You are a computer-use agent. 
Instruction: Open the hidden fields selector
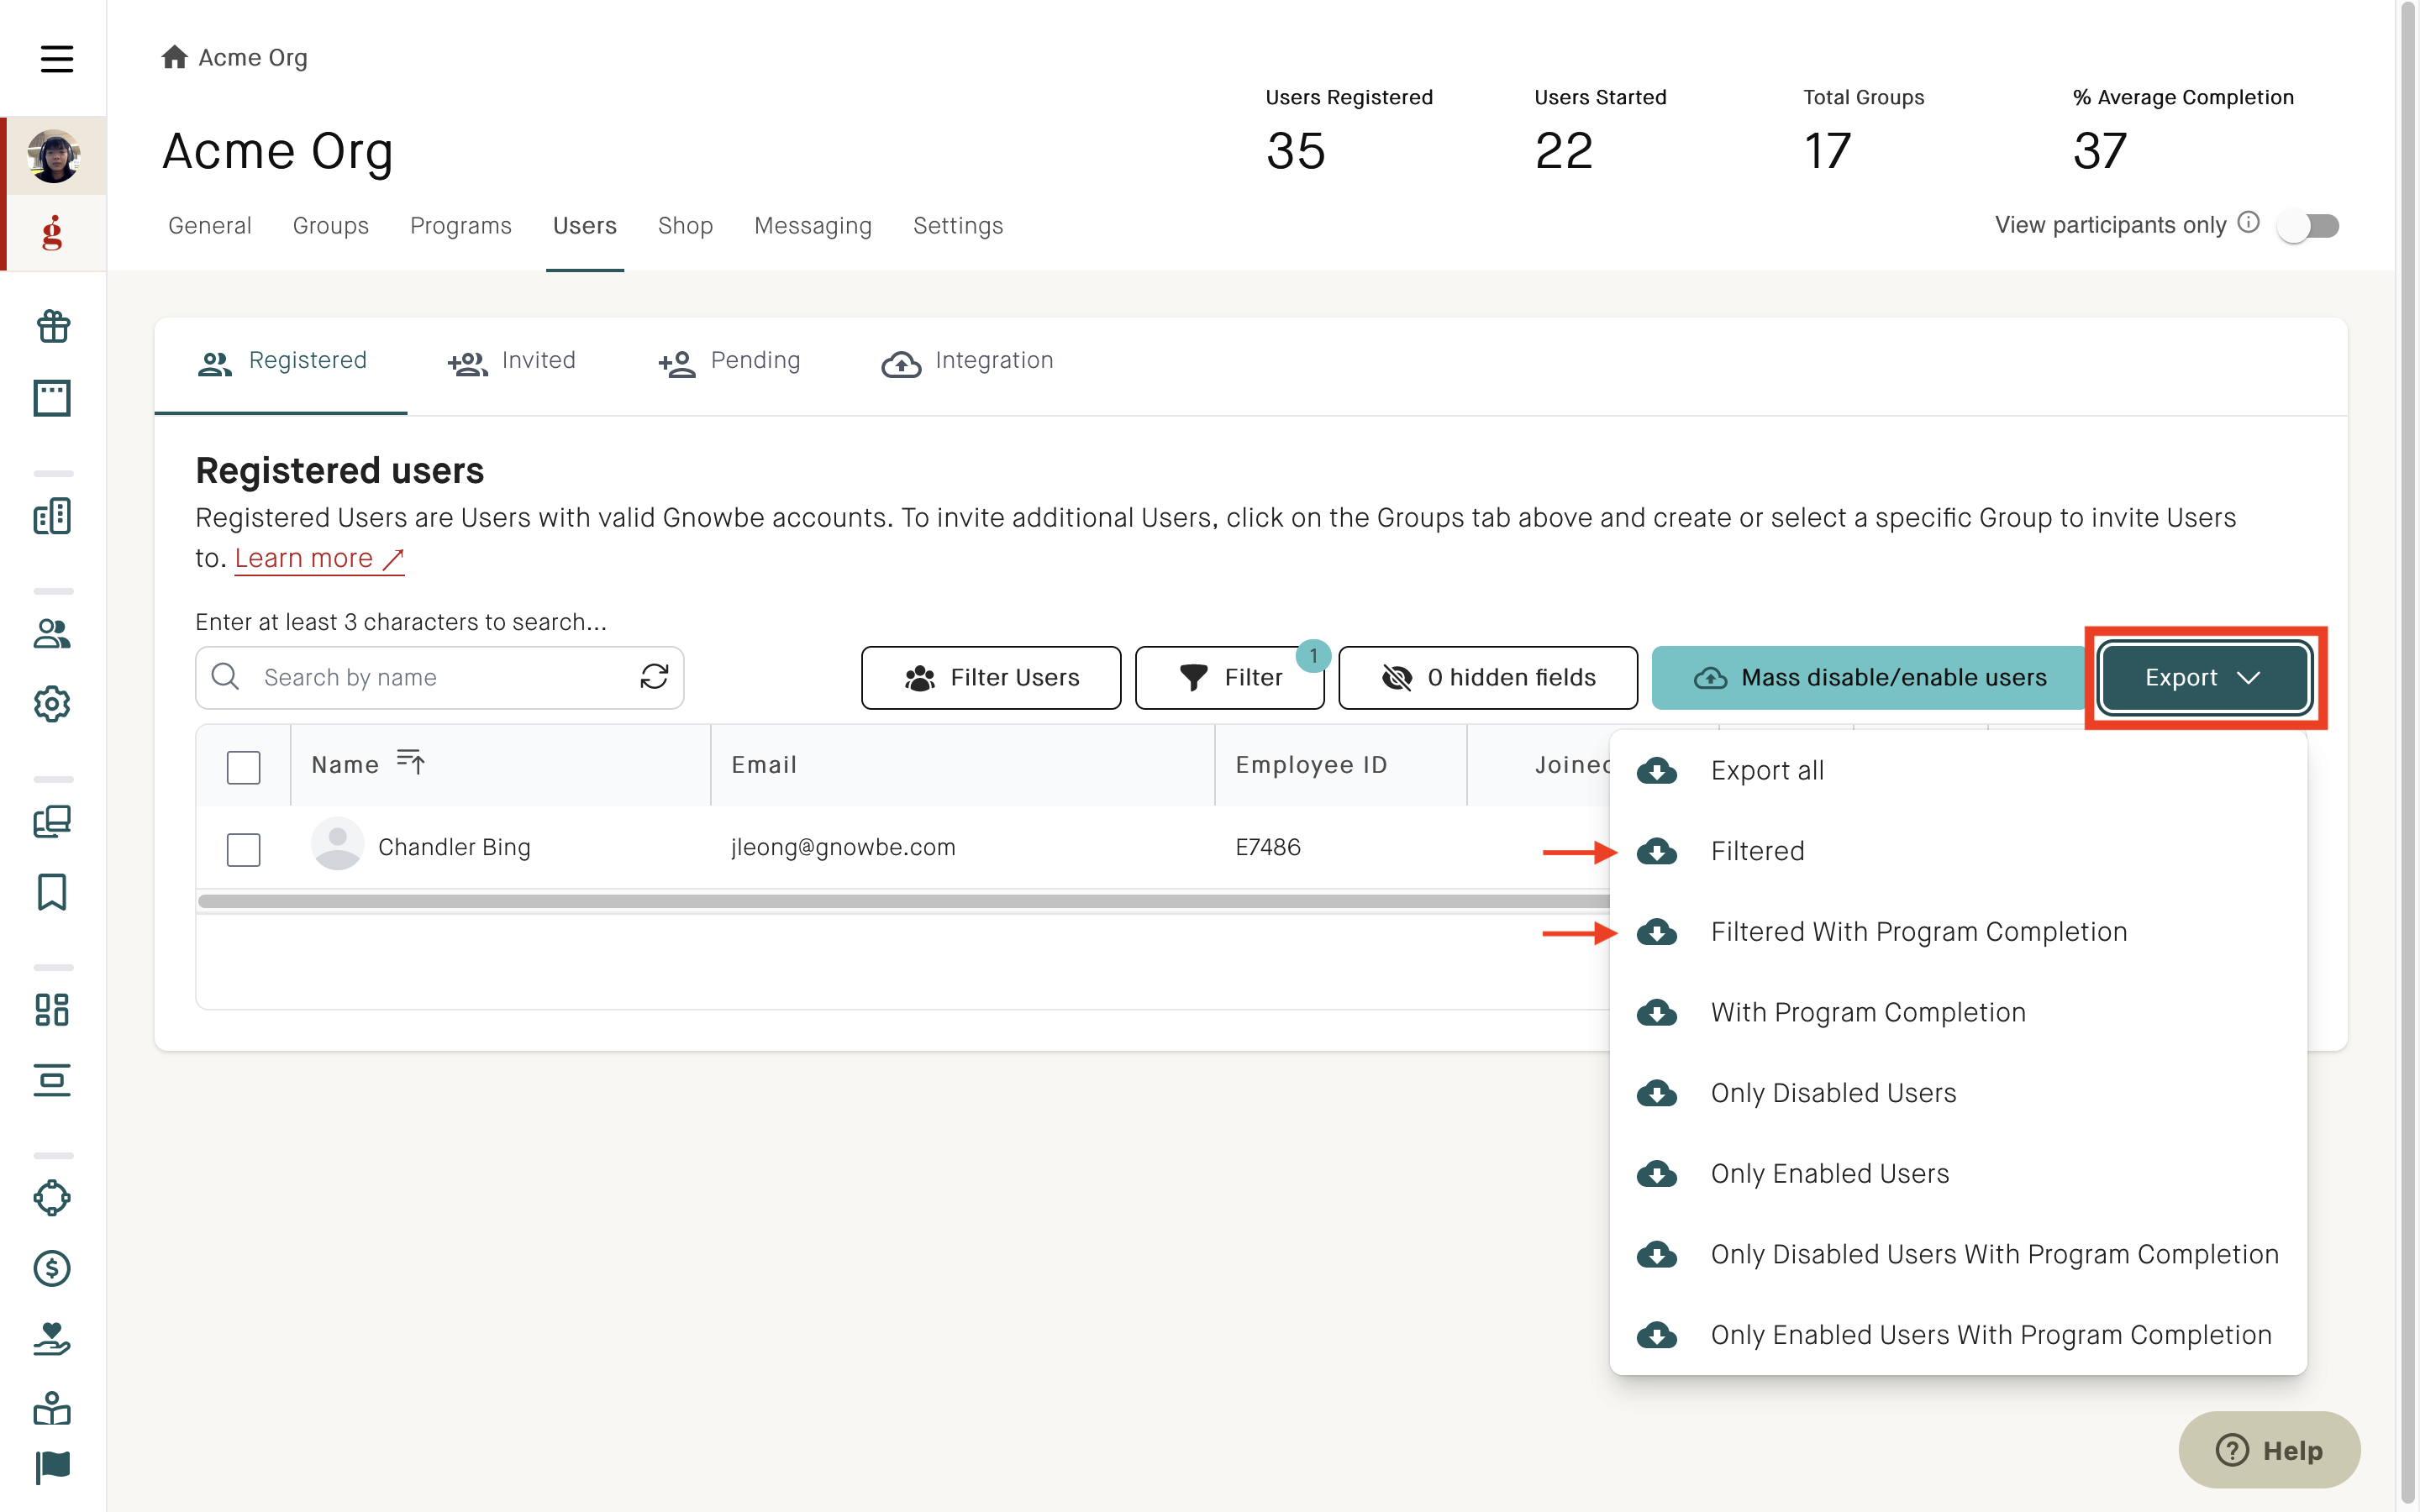[1488, 677]
